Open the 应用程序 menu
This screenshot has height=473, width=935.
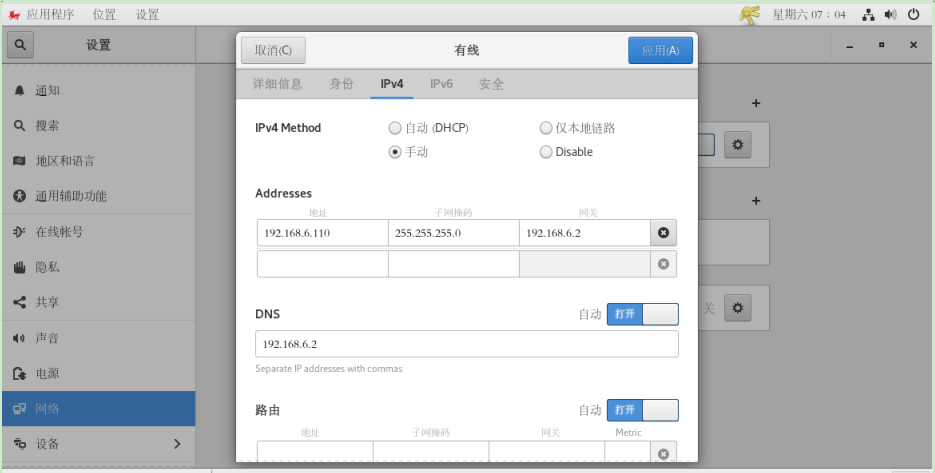coord(42,15)
